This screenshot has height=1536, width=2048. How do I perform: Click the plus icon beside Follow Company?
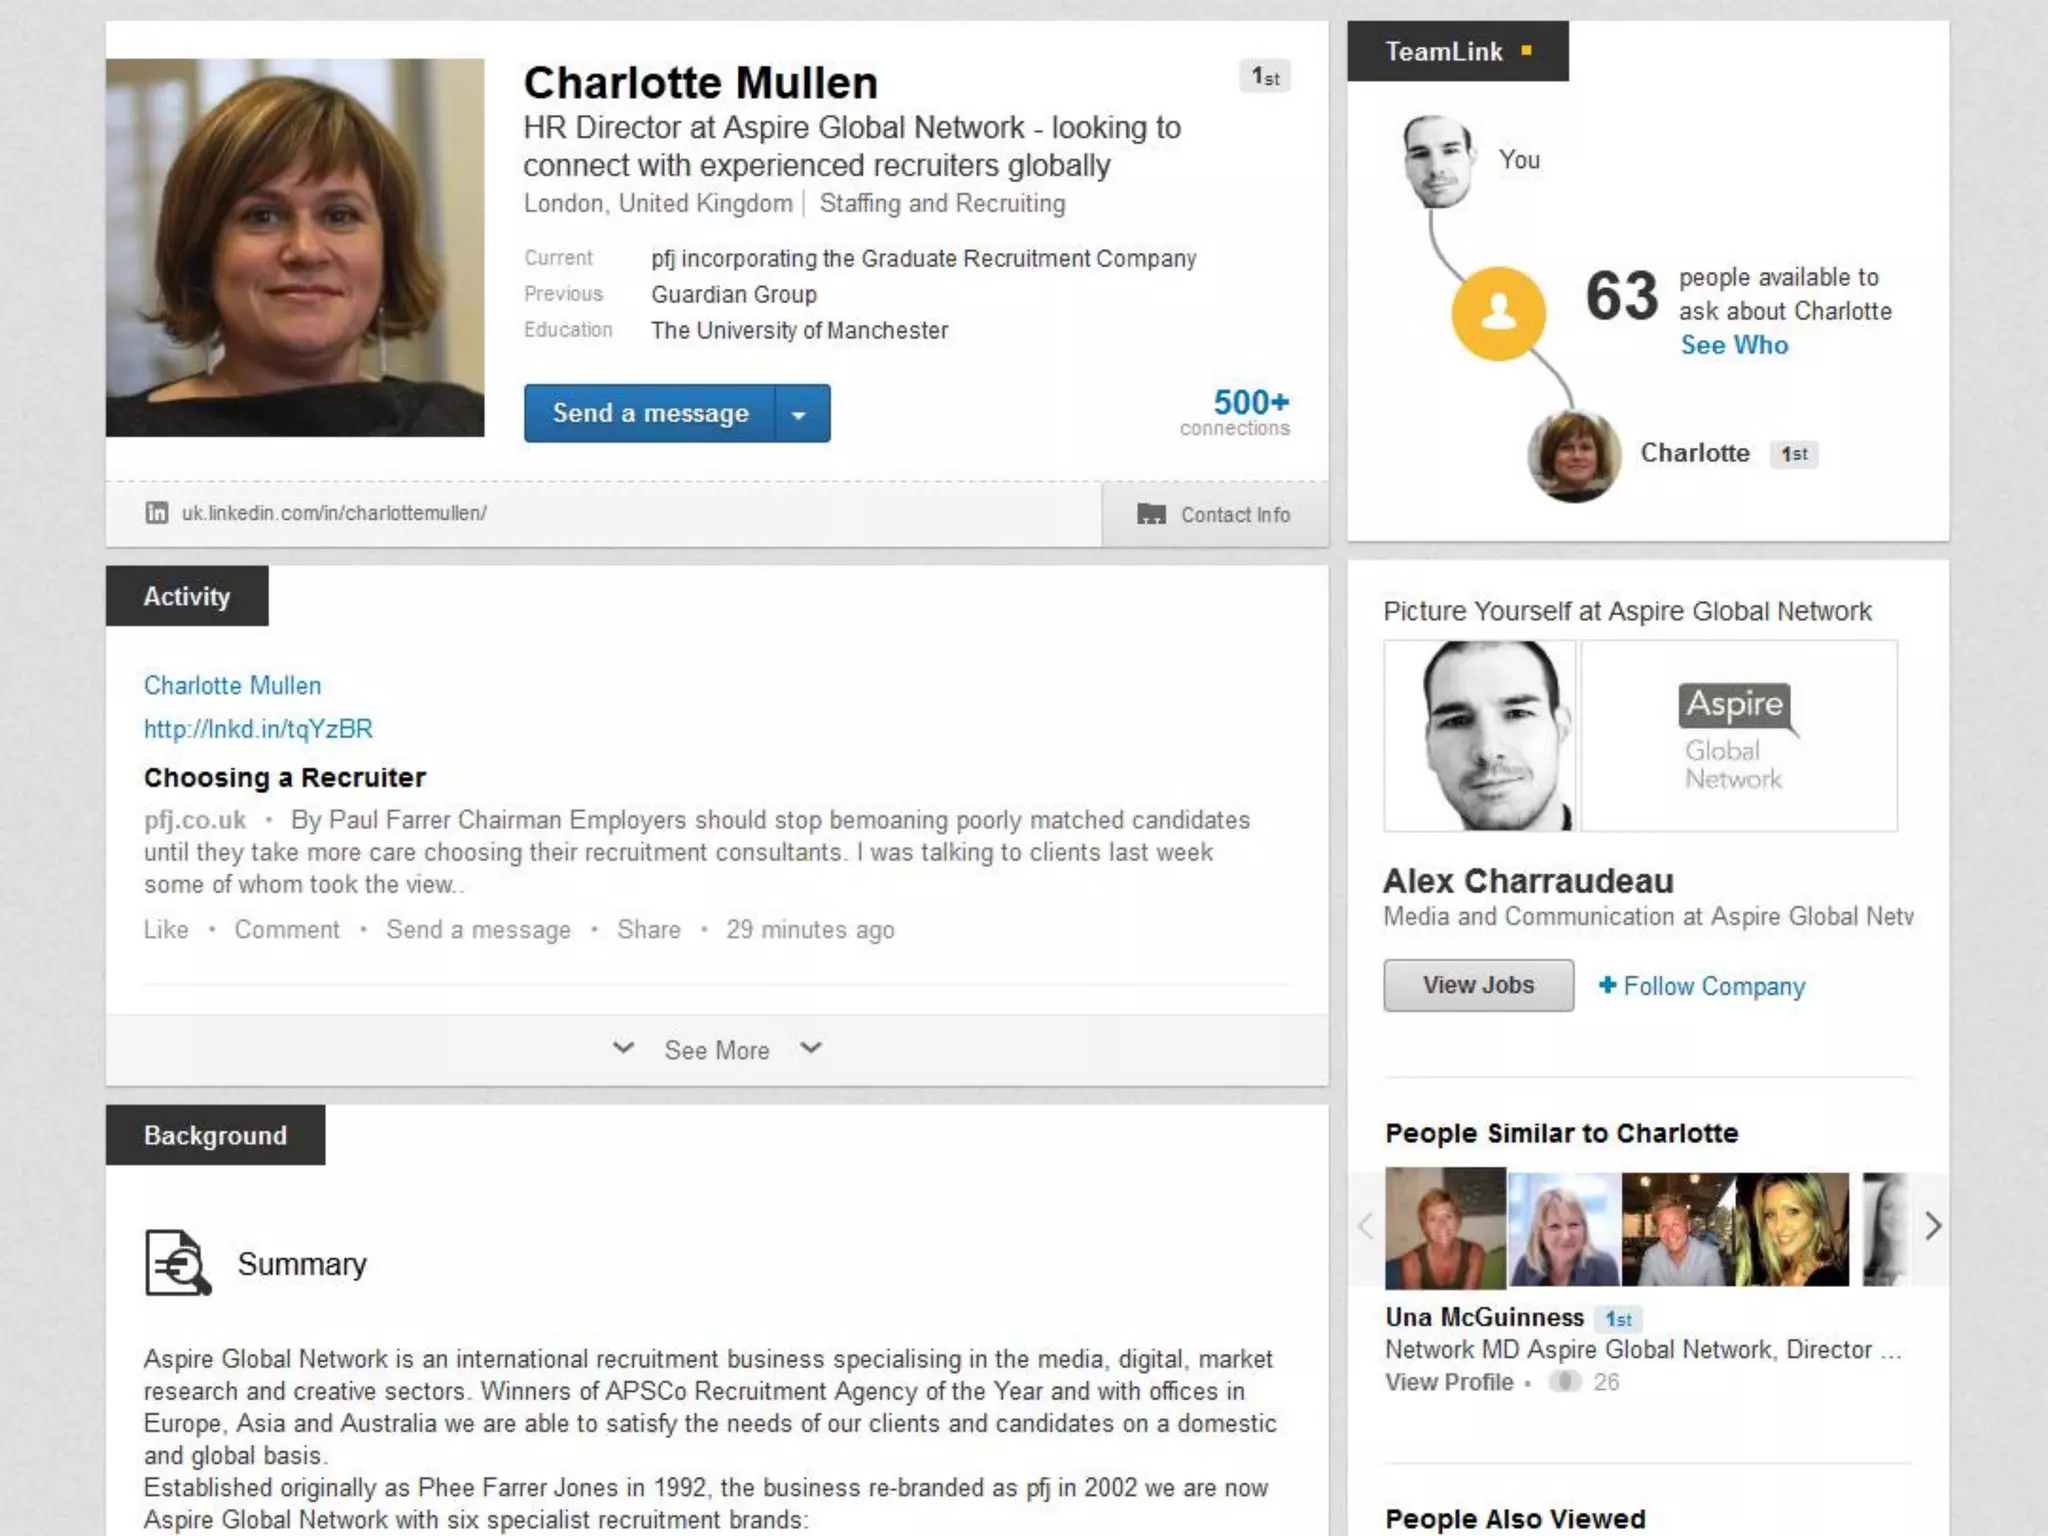pyautogui.click(x=1607, y=985)
